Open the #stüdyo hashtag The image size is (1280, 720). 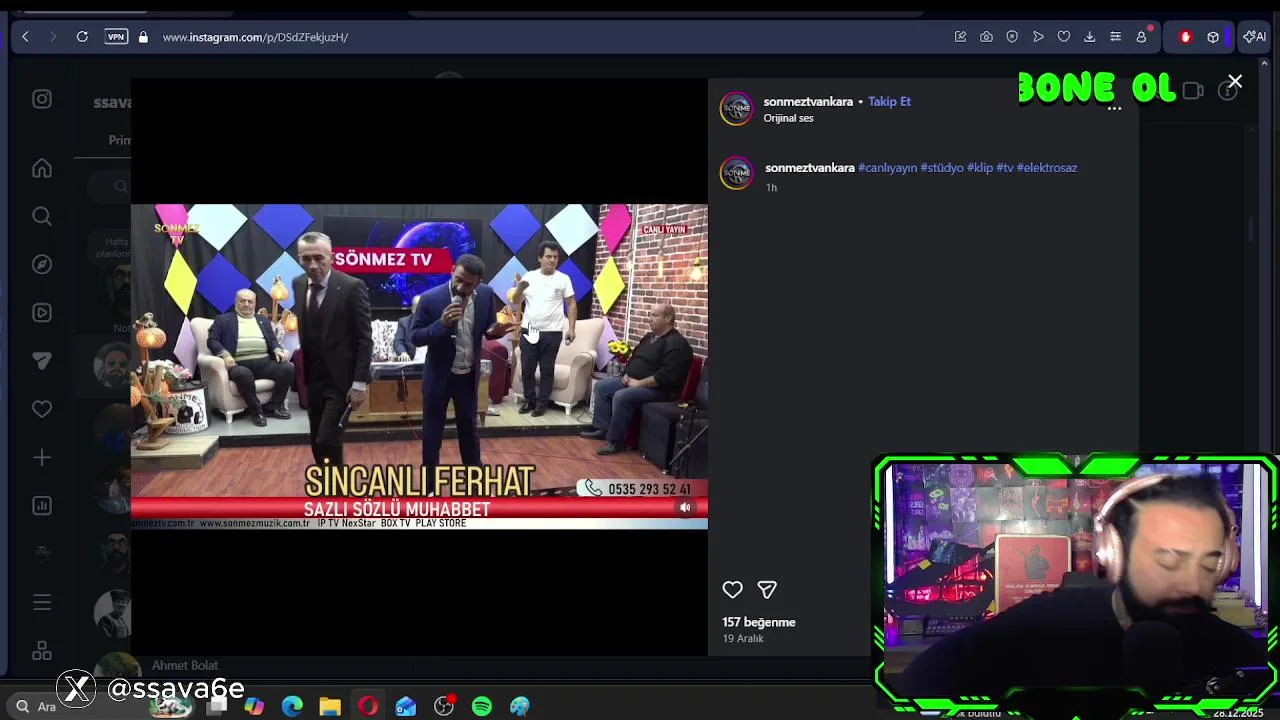pyautogui.click(x=941, y=168)
